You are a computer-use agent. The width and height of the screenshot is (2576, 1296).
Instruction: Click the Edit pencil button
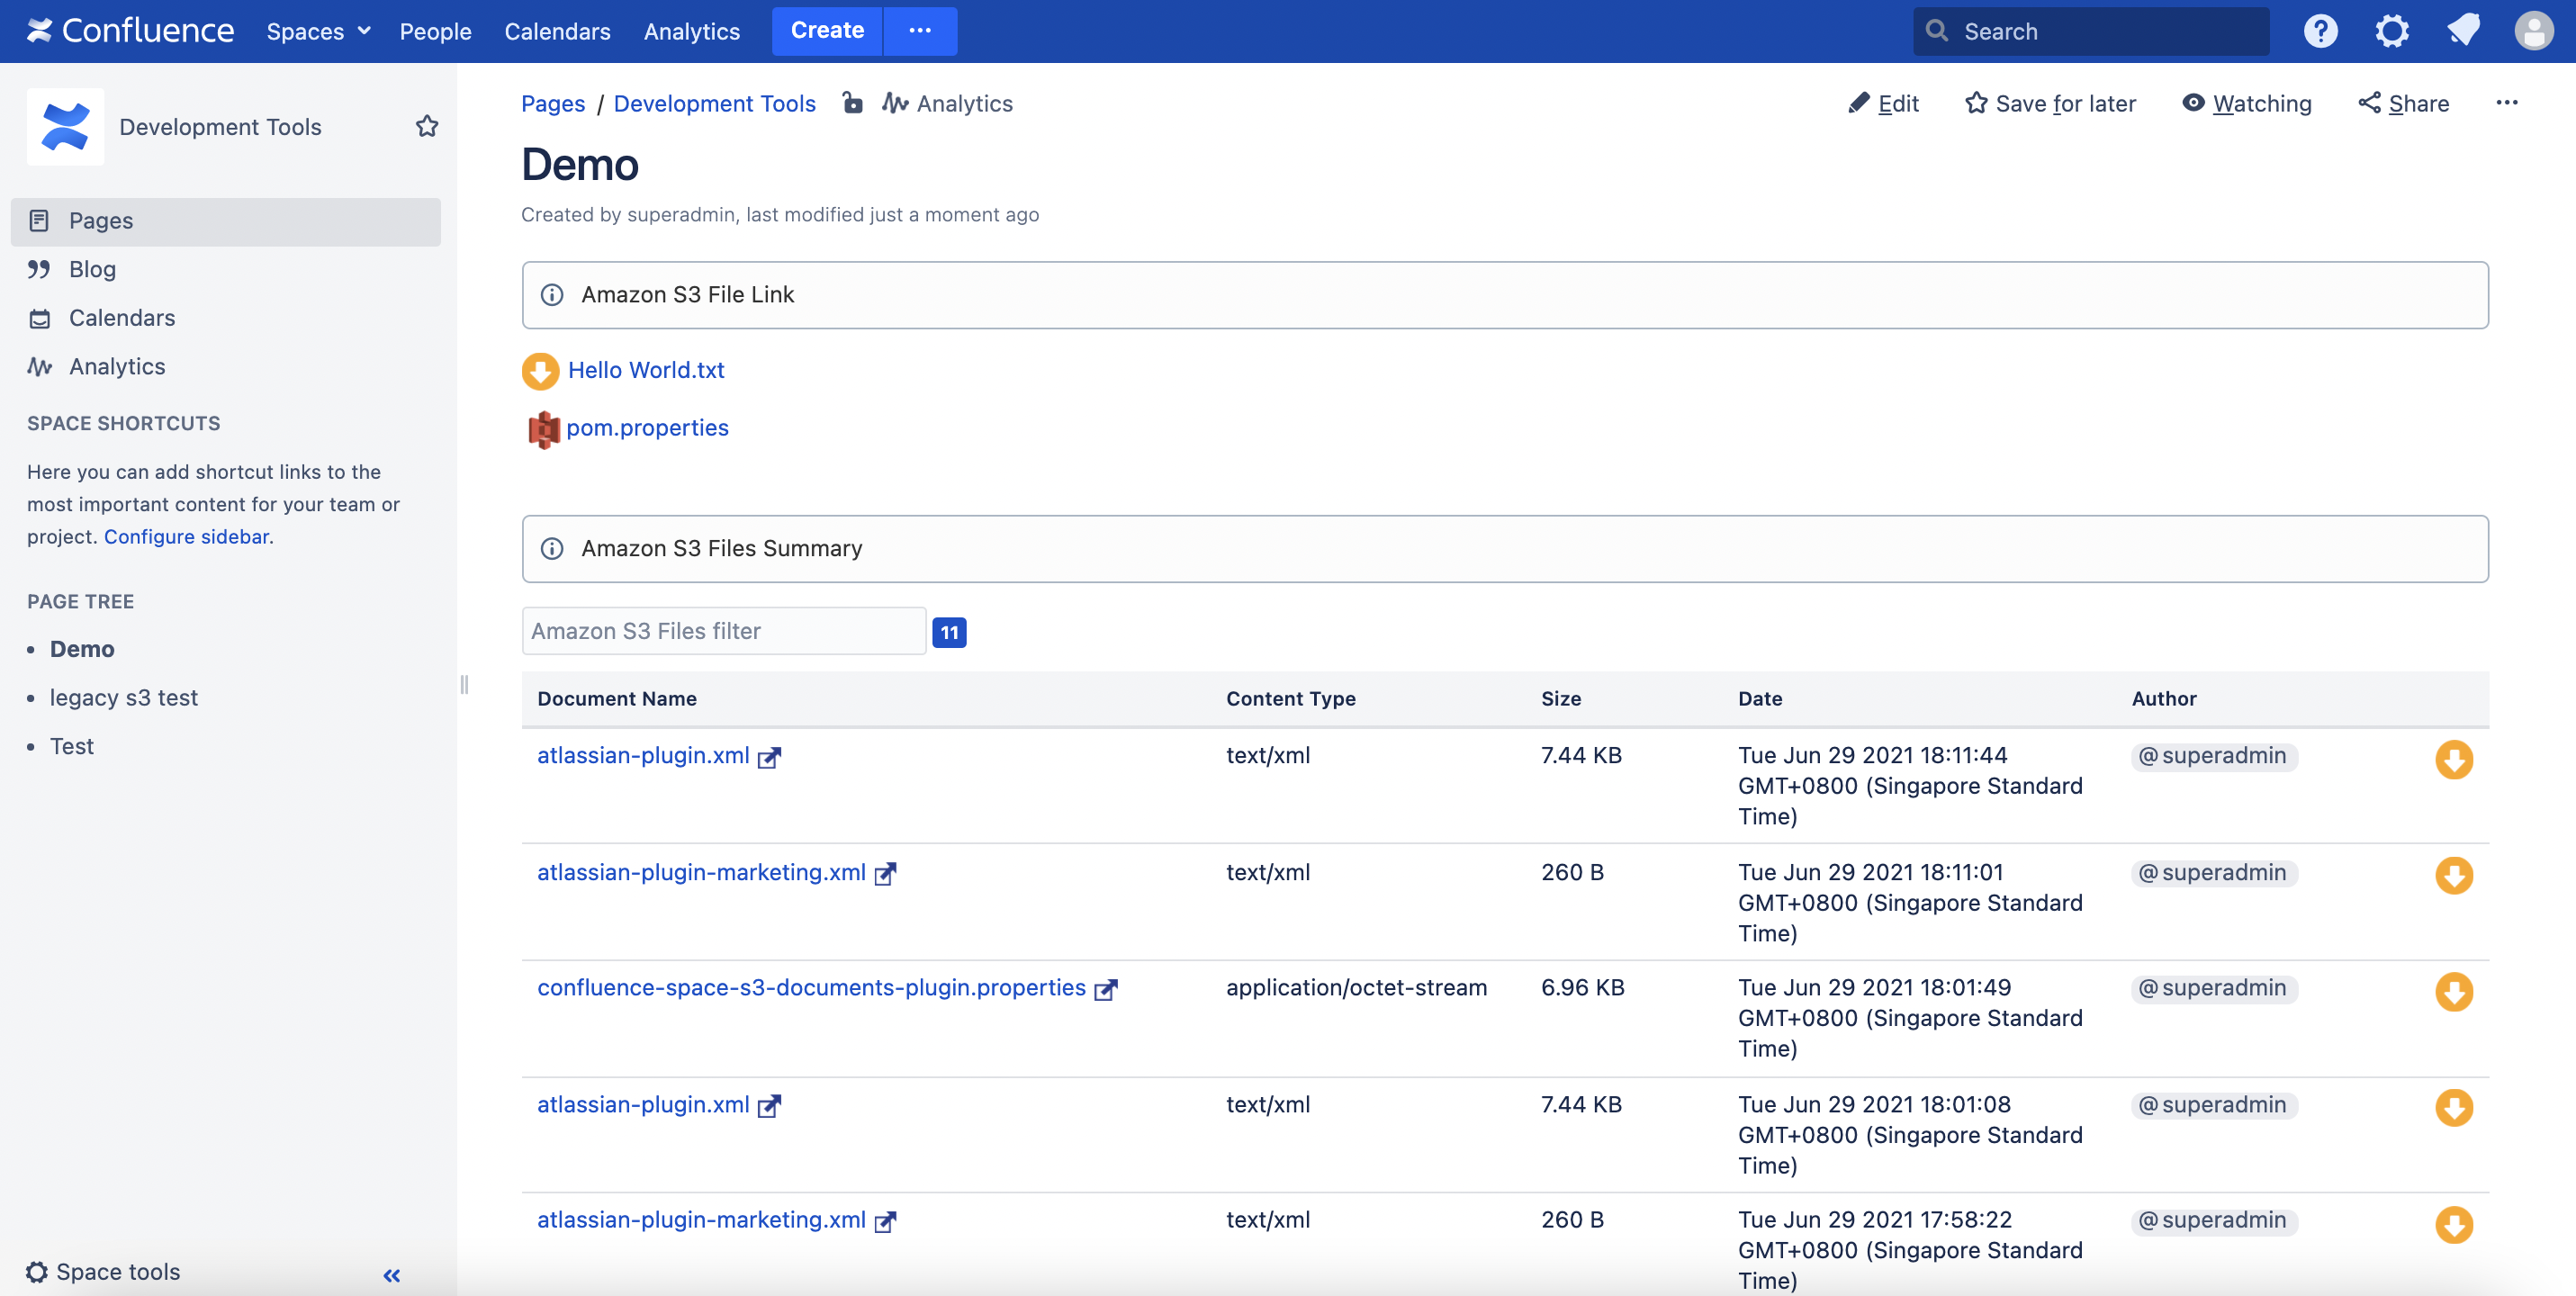coord(1884,104)
